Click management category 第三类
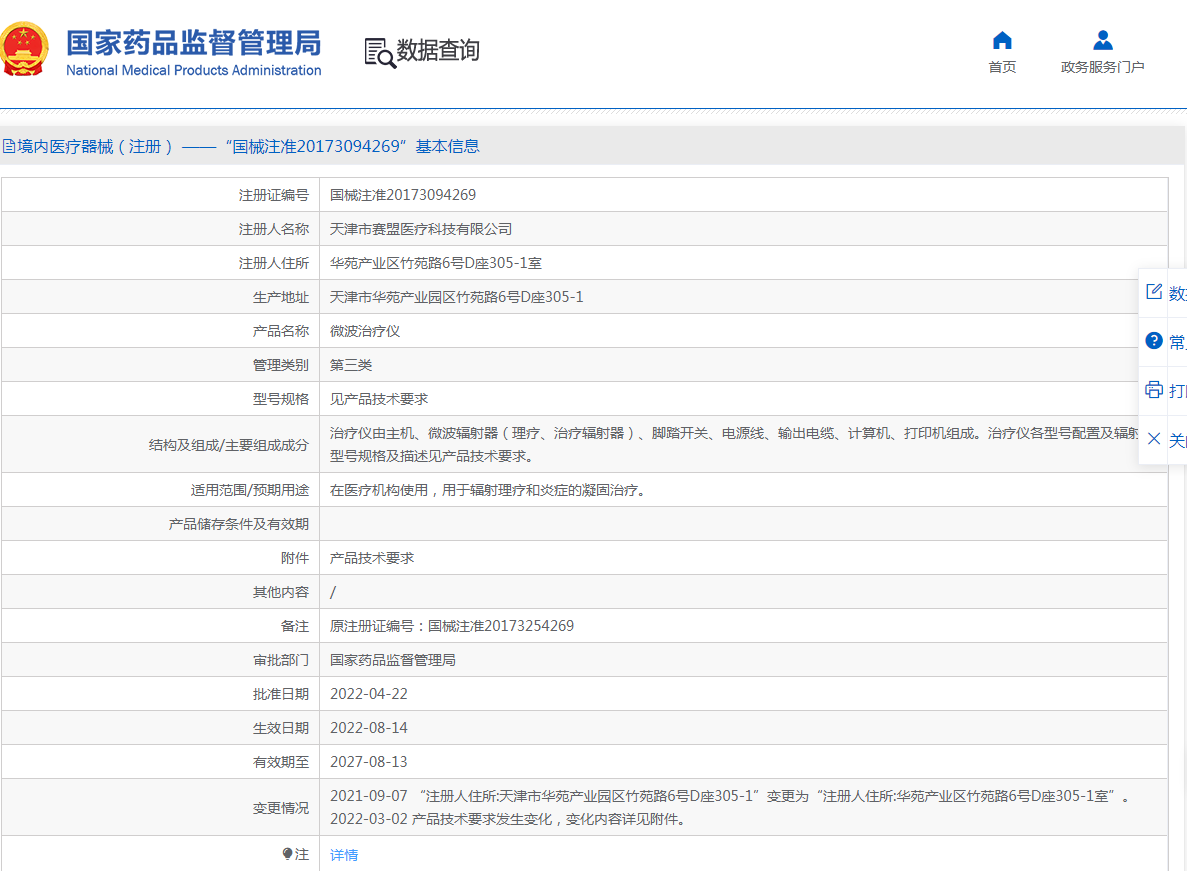Screen dimensions: 1187x871 350,365
